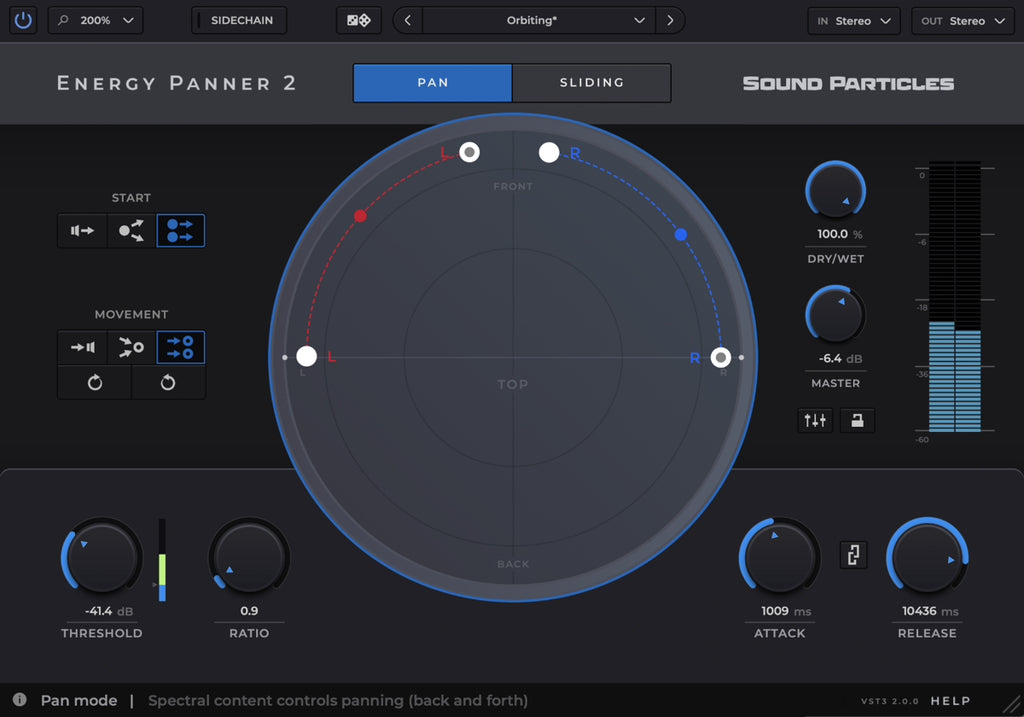Click the red moving position dot

coord(360,215)
